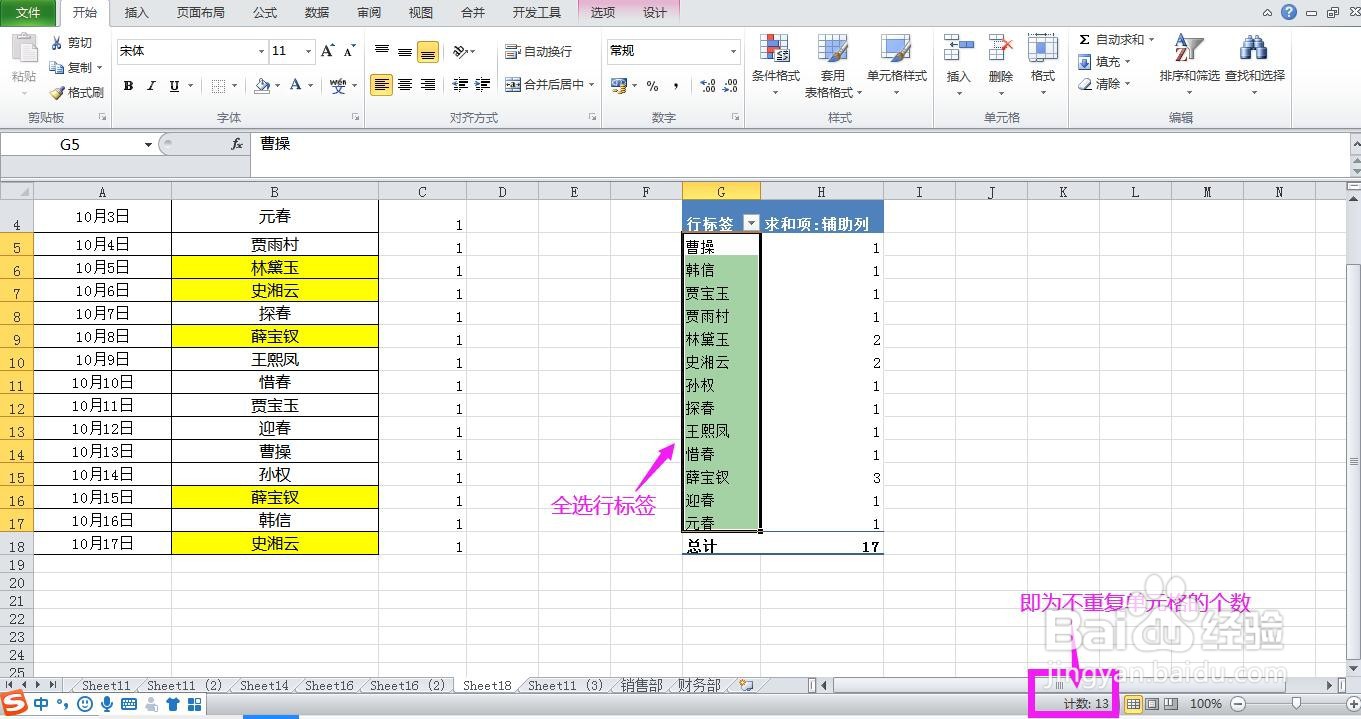Viewport: 1361px width, 719px height.
Task: Click the fill color paint bucket
Action: 262,86
